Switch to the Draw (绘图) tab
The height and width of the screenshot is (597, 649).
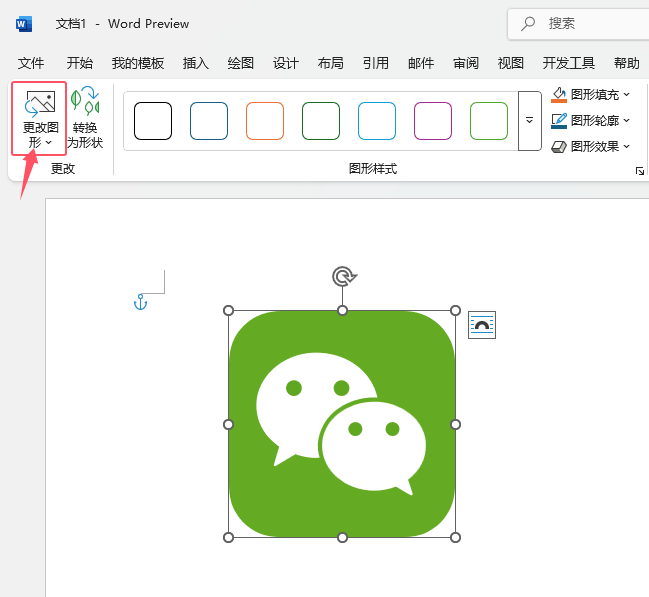pyautogui.click(x=240, y=63)
